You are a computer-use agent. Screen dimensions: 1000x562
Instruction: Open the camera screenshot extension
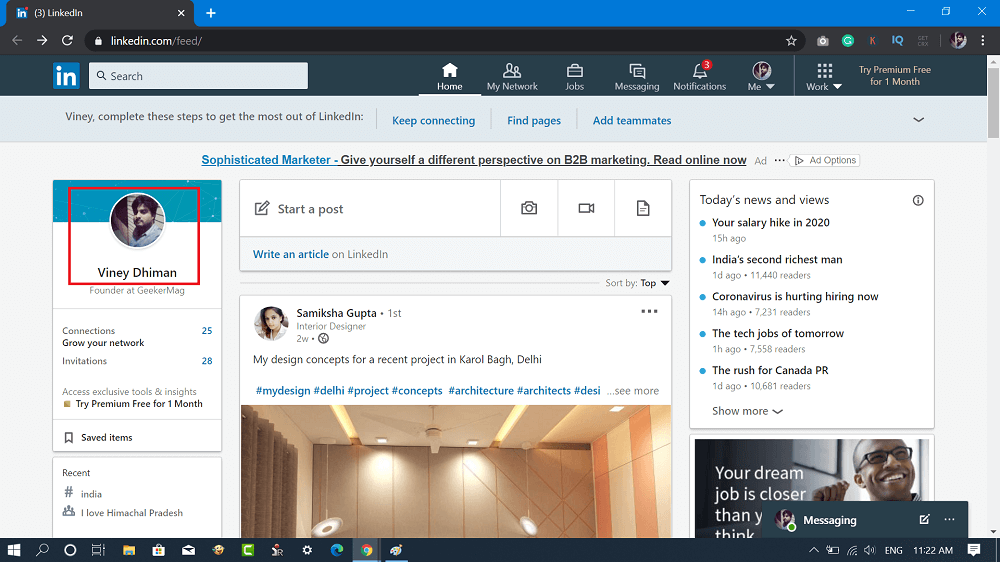coord(823,41)
